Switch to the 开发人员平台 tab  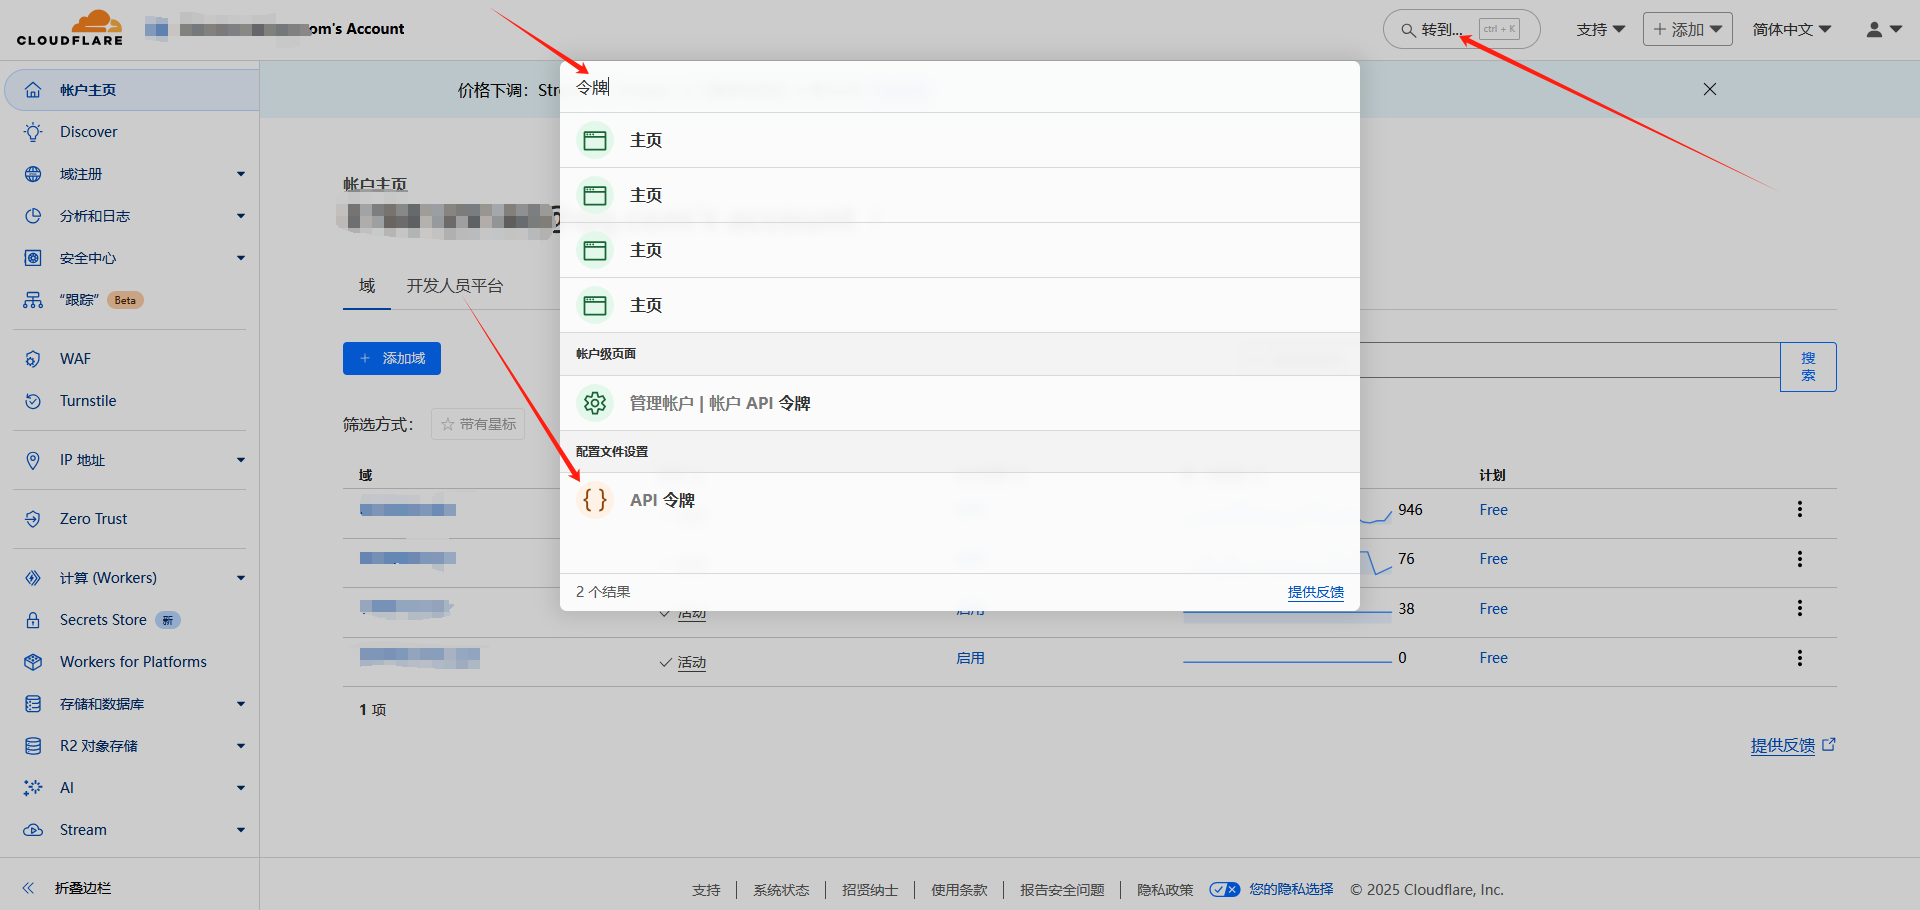454,286
